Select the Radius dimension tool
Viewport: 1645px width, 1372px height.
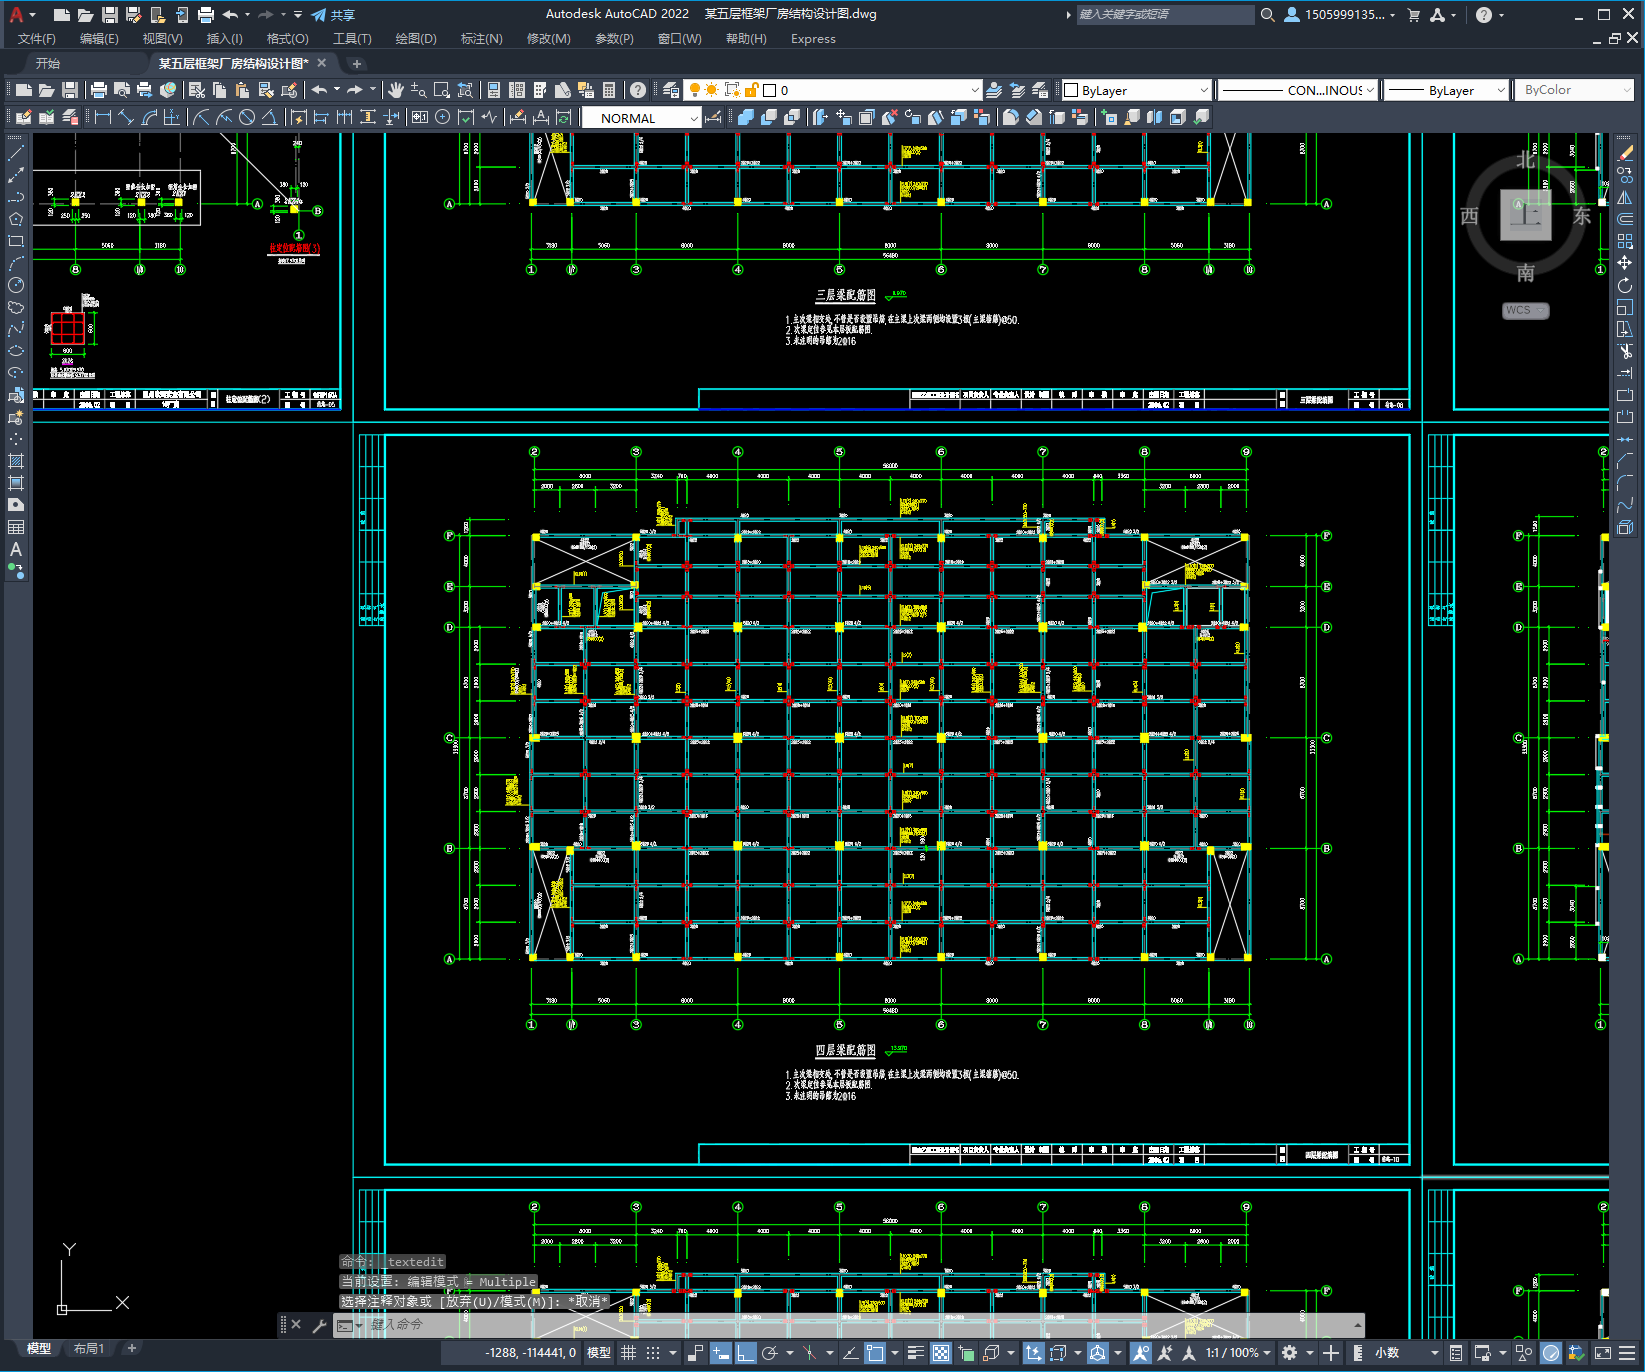(201, 117)
